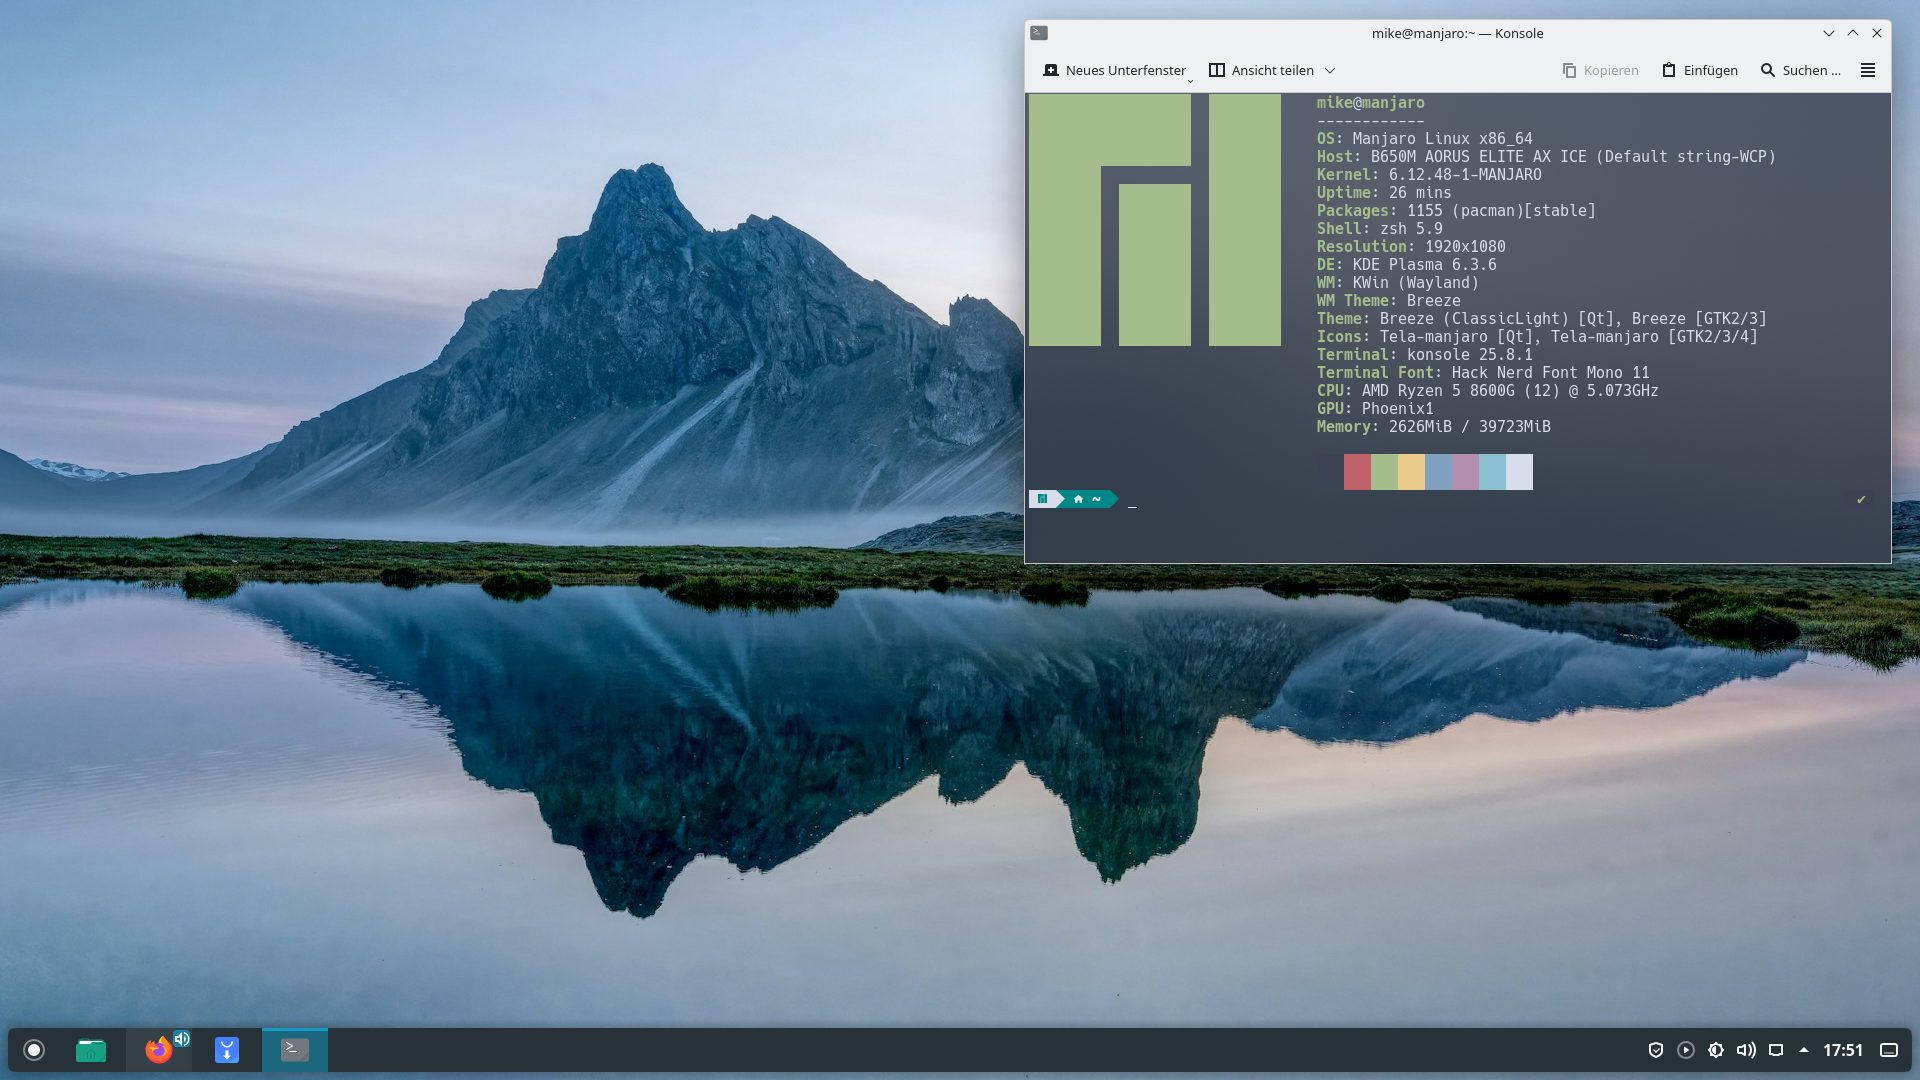
Task: Open the Firefox taskbar icon
Action: click(157, 1051)
